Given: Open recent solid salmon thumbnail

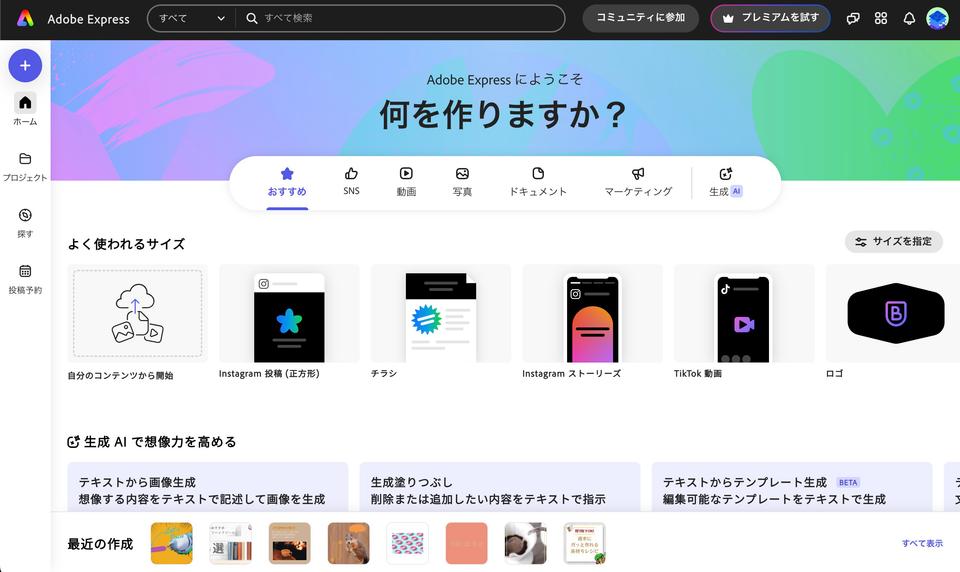Looking at the screenshot, I should 467,543.
